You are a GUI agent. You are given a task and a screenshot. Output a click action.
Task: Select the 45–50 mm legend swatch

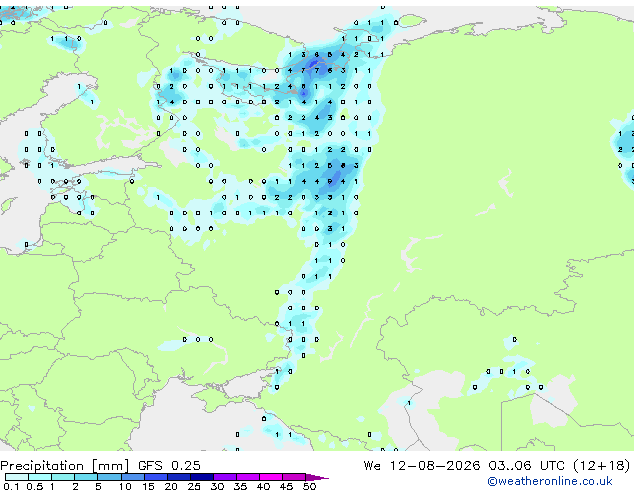294,477
